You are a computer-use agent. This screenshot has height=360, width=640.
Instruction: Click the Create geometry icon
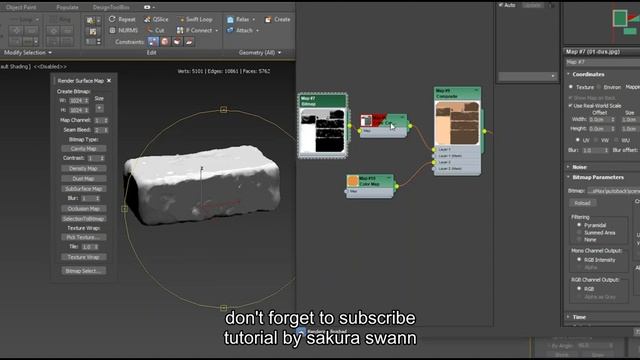[x=268, y=19]
